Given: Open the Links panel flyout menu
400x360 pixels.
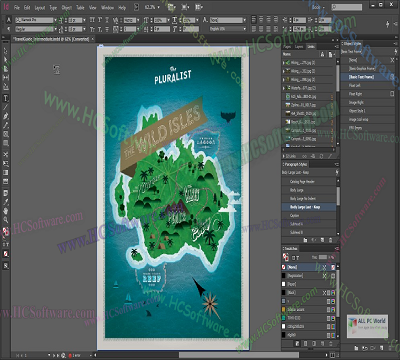Looking at the screenshot, I should pyautogui.click(x=336, y=47).
